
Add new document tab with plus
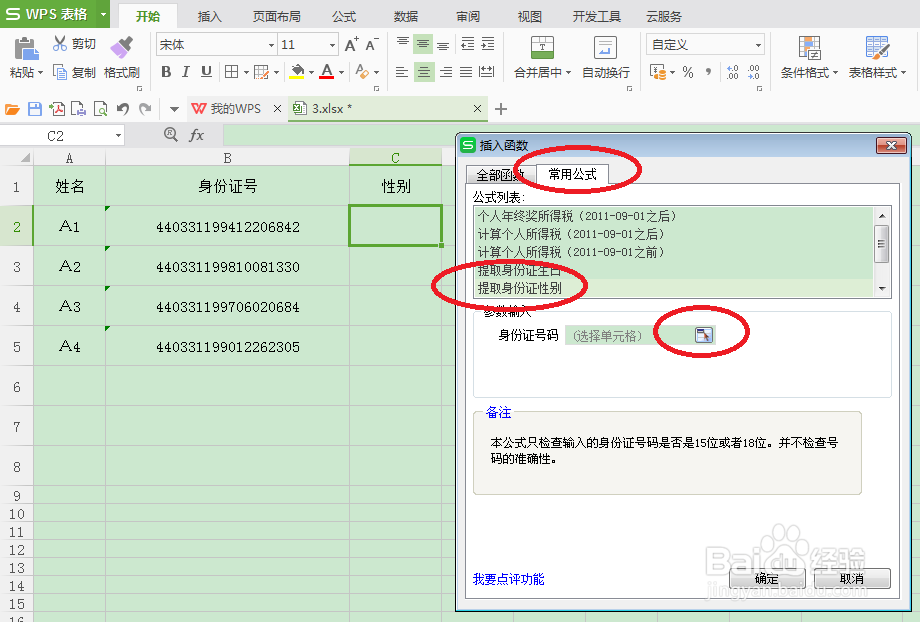500,109
